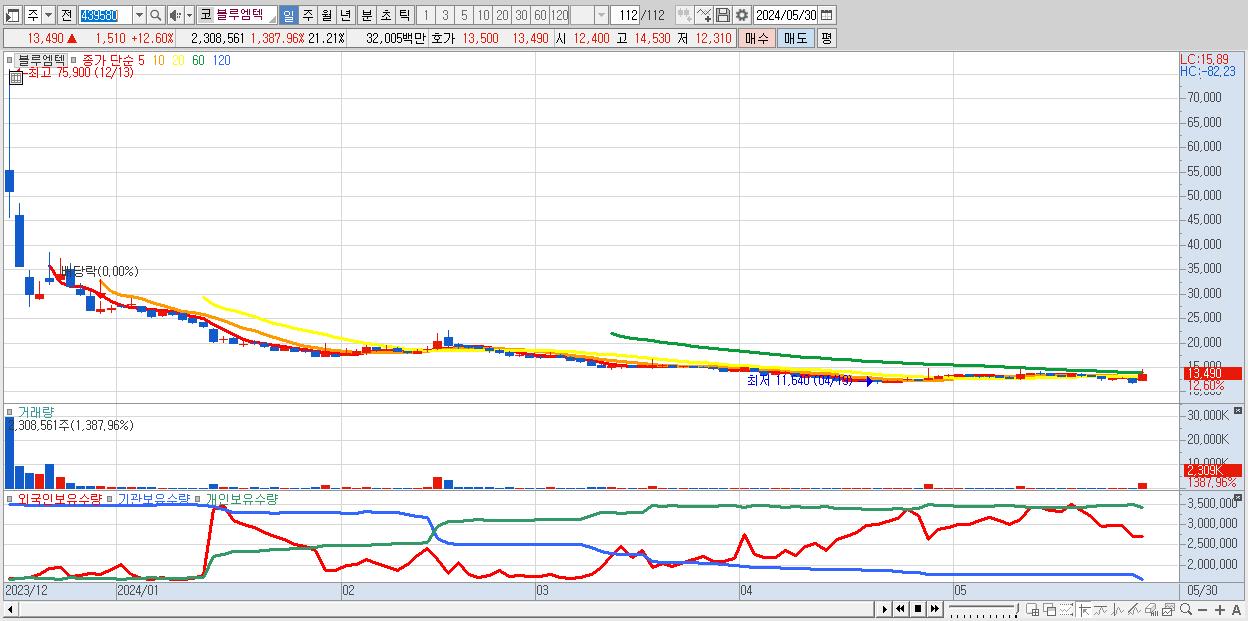
Task: Click the indicator line-with-check toolbar icon
Action: (704, 15)
